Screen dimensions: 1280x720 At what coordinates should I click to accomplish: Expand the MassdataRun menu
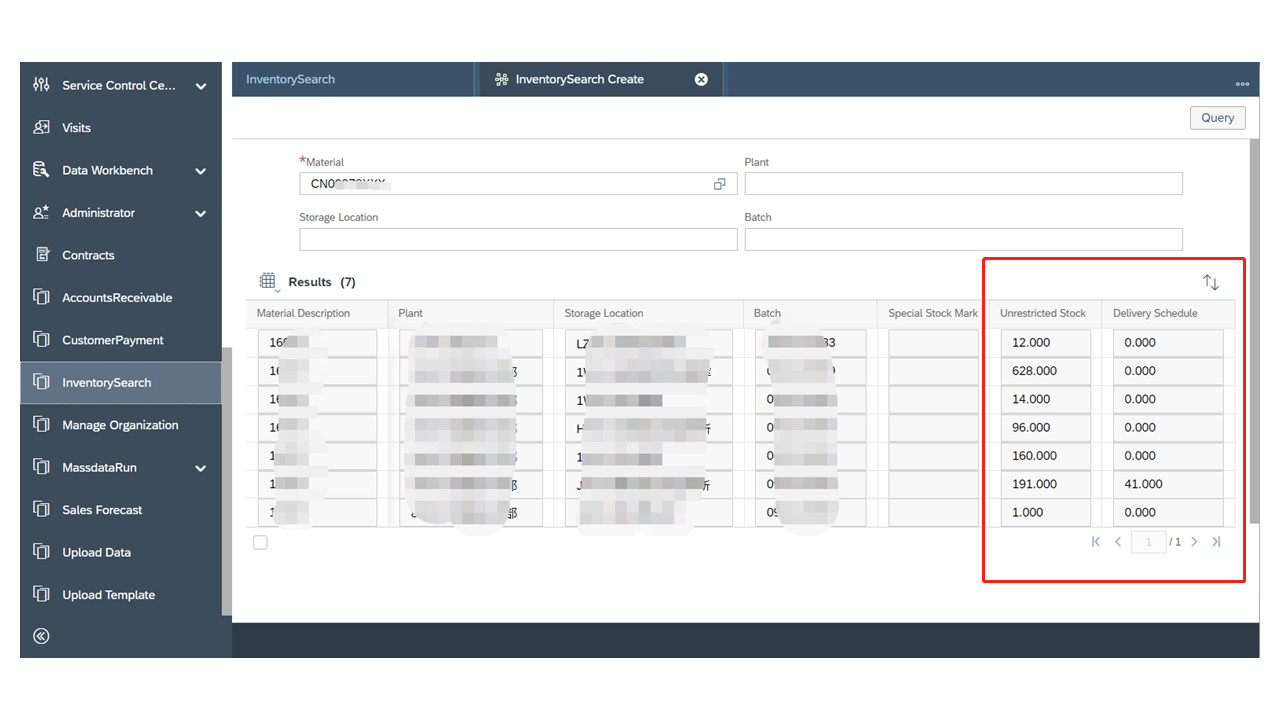(x=201, y=468)
